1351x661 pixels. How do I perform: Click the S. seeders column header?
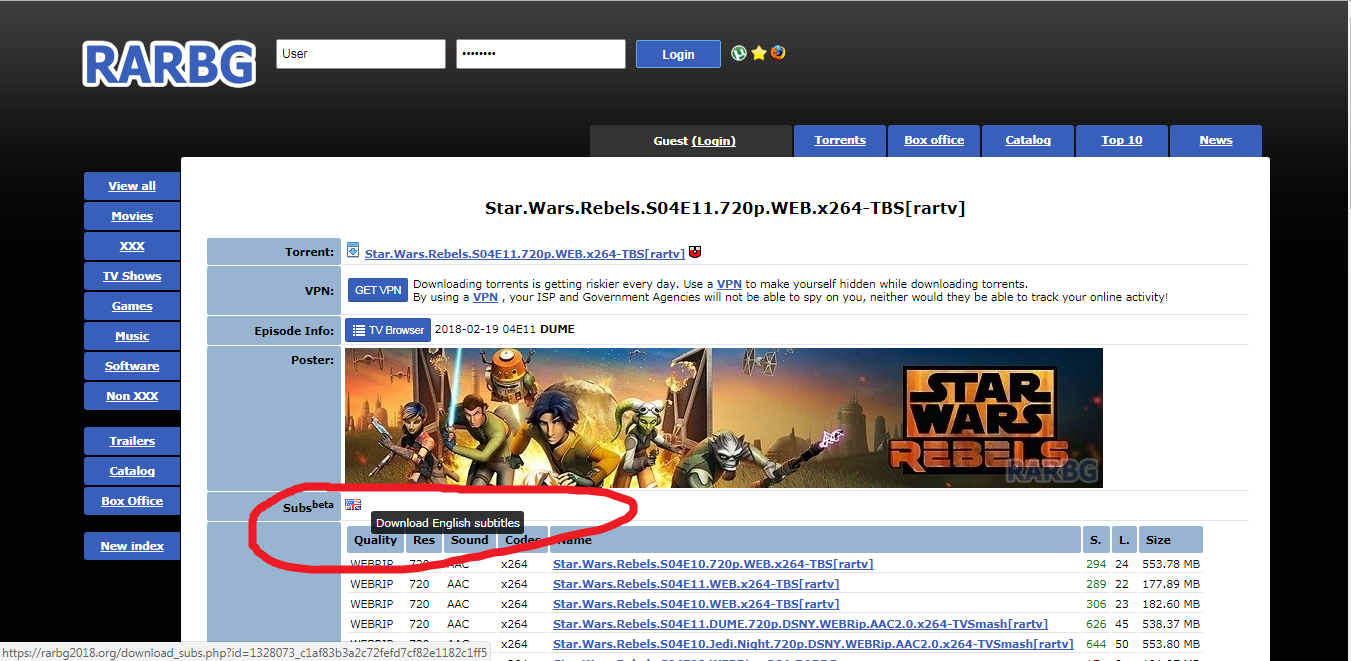[x=1096, y=540]
